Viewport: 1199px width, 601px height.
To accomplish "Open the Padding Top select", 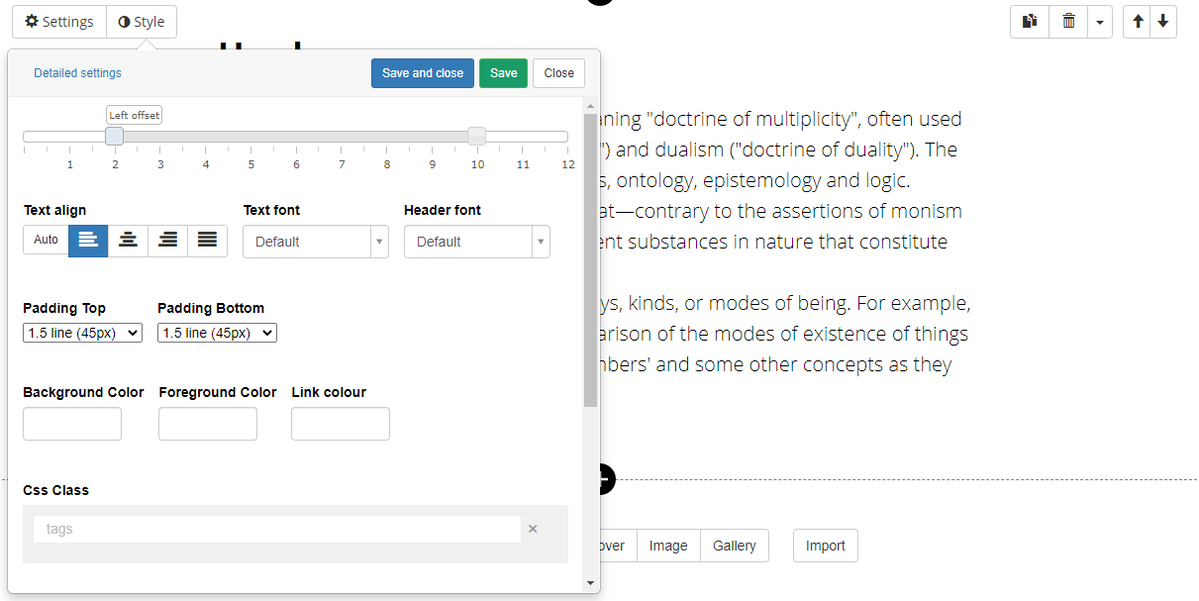I will click(x=83, y=333).
